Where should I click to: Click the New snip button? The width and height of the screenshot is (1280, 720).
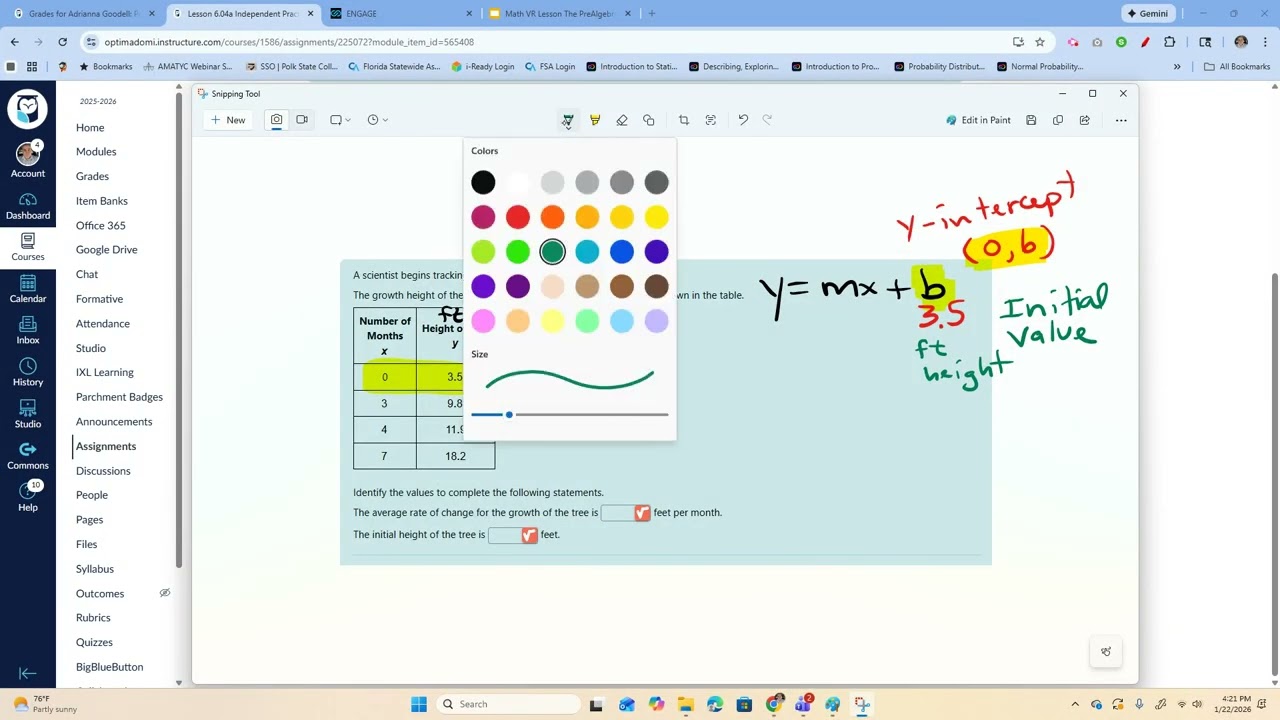click(228, 120)
